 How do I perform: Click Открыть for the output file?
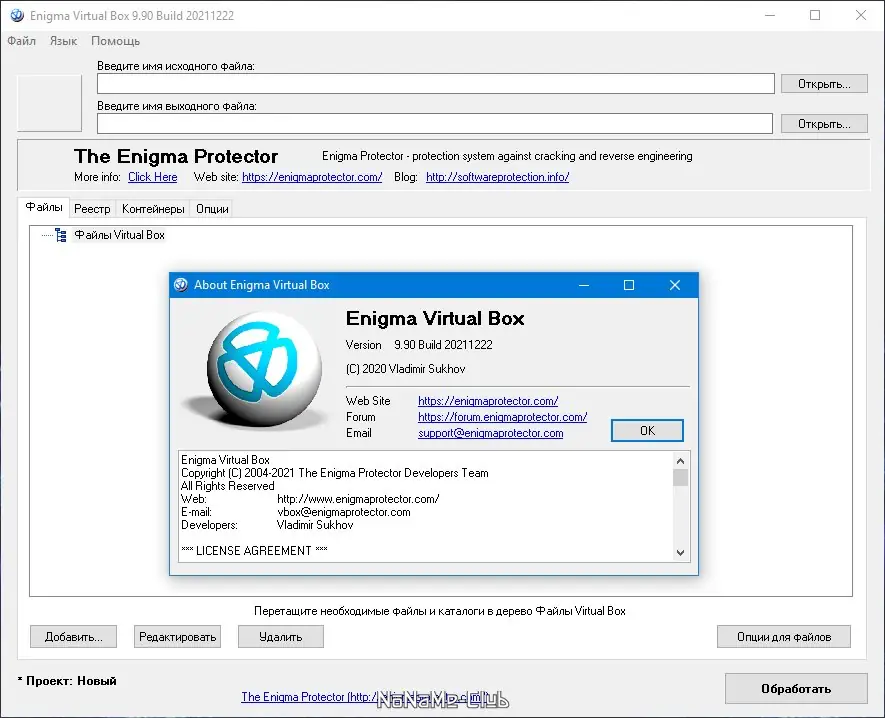(x=824, y=124)
